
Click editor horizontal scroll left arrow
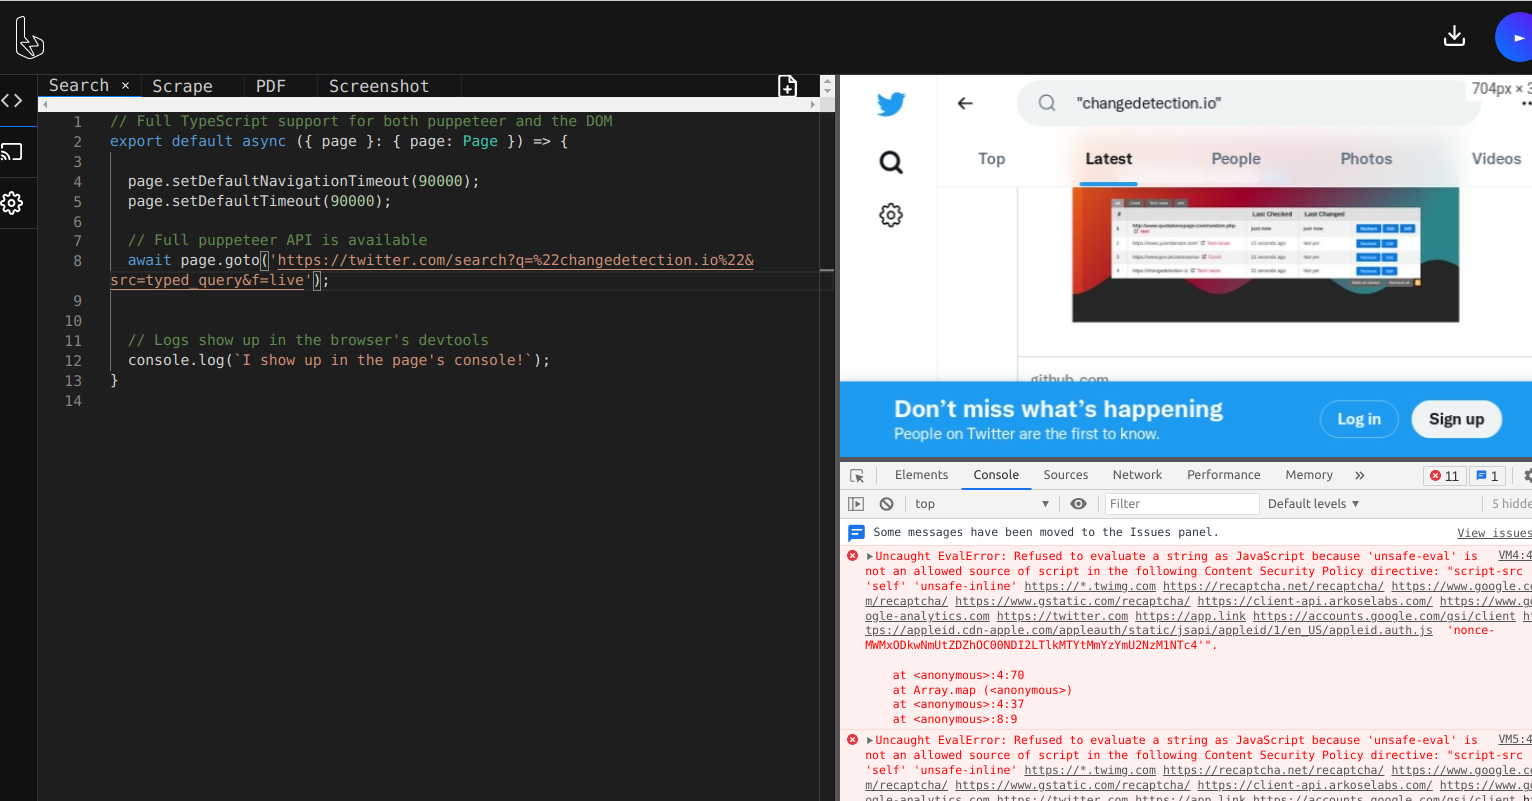[44, 104]
